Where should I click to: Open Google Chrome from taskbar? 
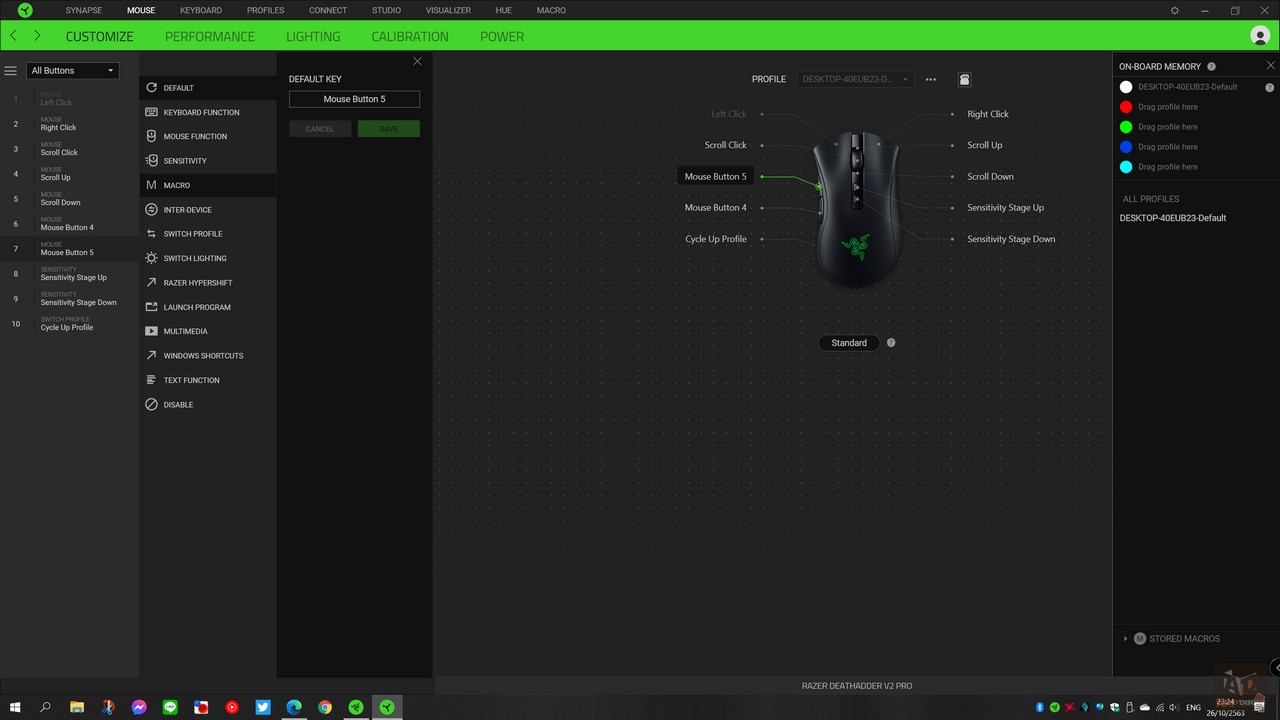pos(325,707)
